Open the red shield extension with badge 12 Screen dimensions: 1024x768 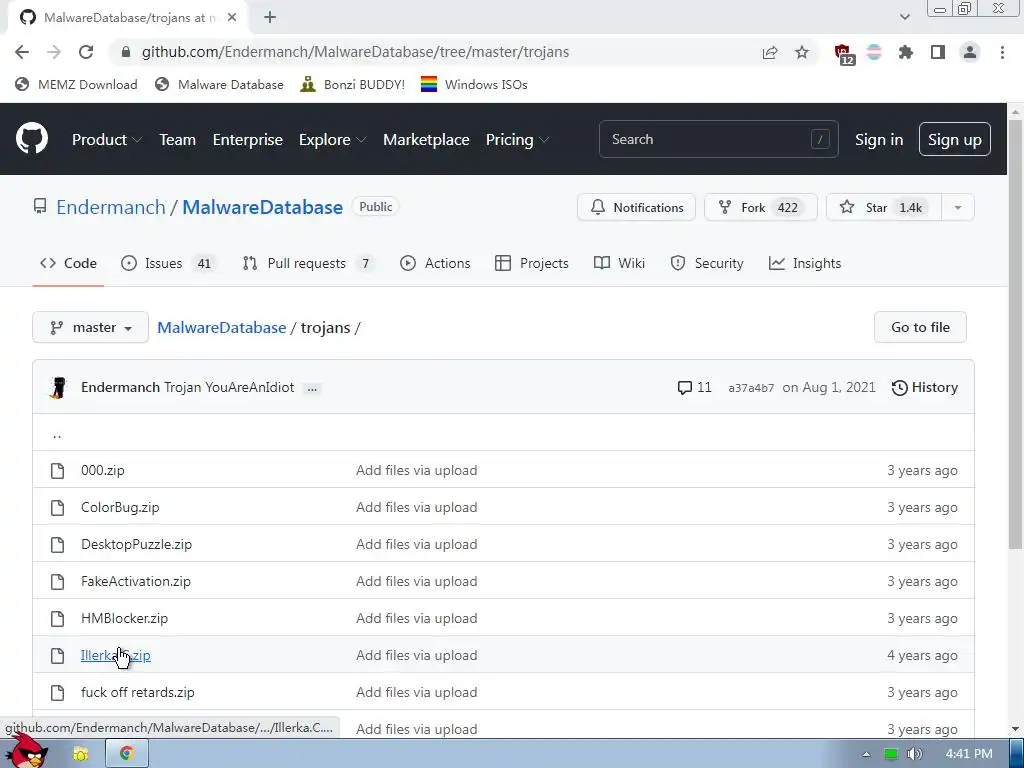[844, 54]
